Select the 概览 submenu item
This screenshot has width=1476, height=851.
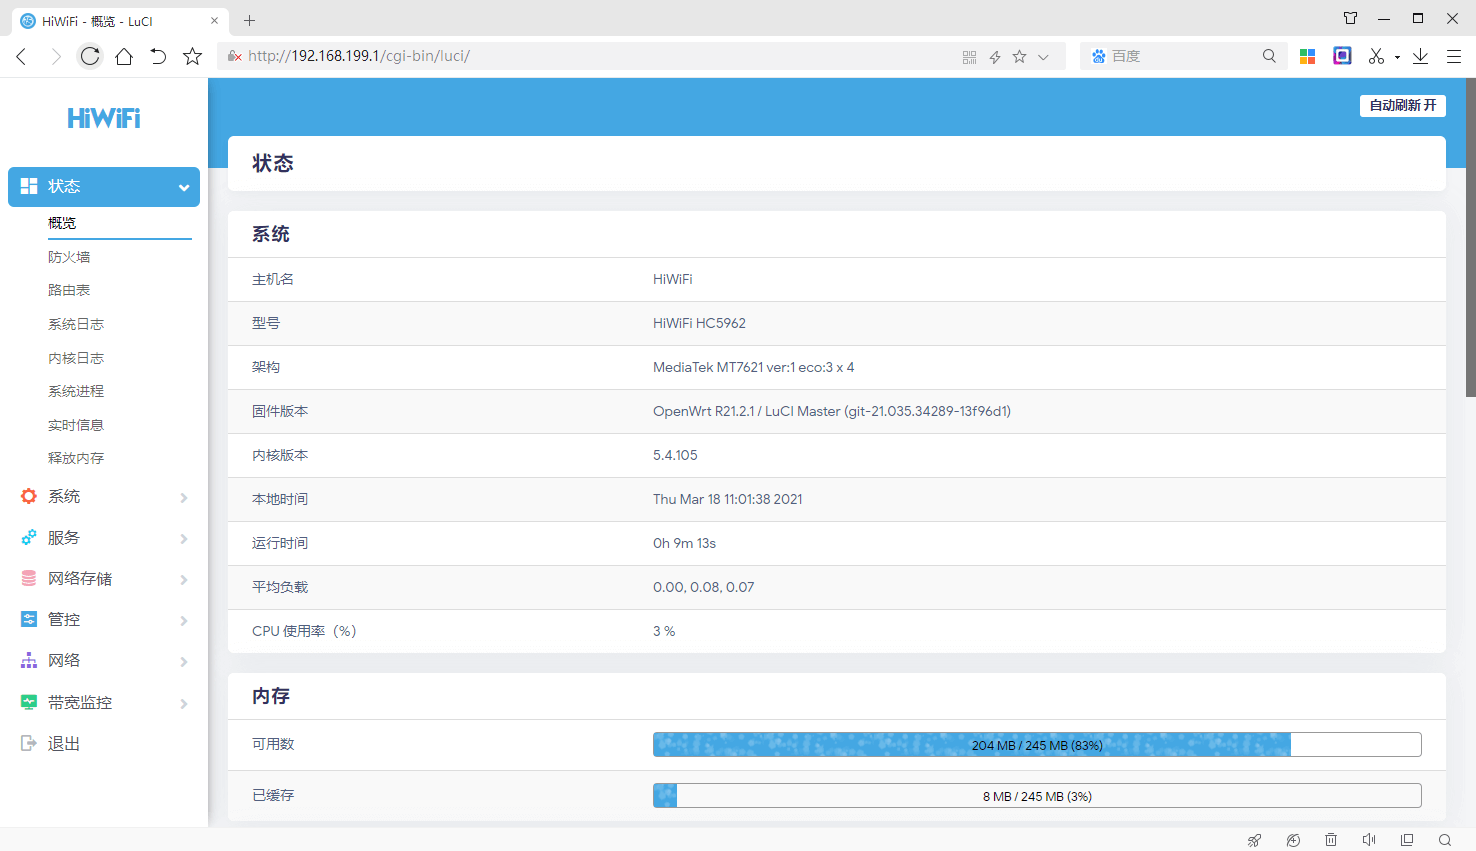point(62,222)
